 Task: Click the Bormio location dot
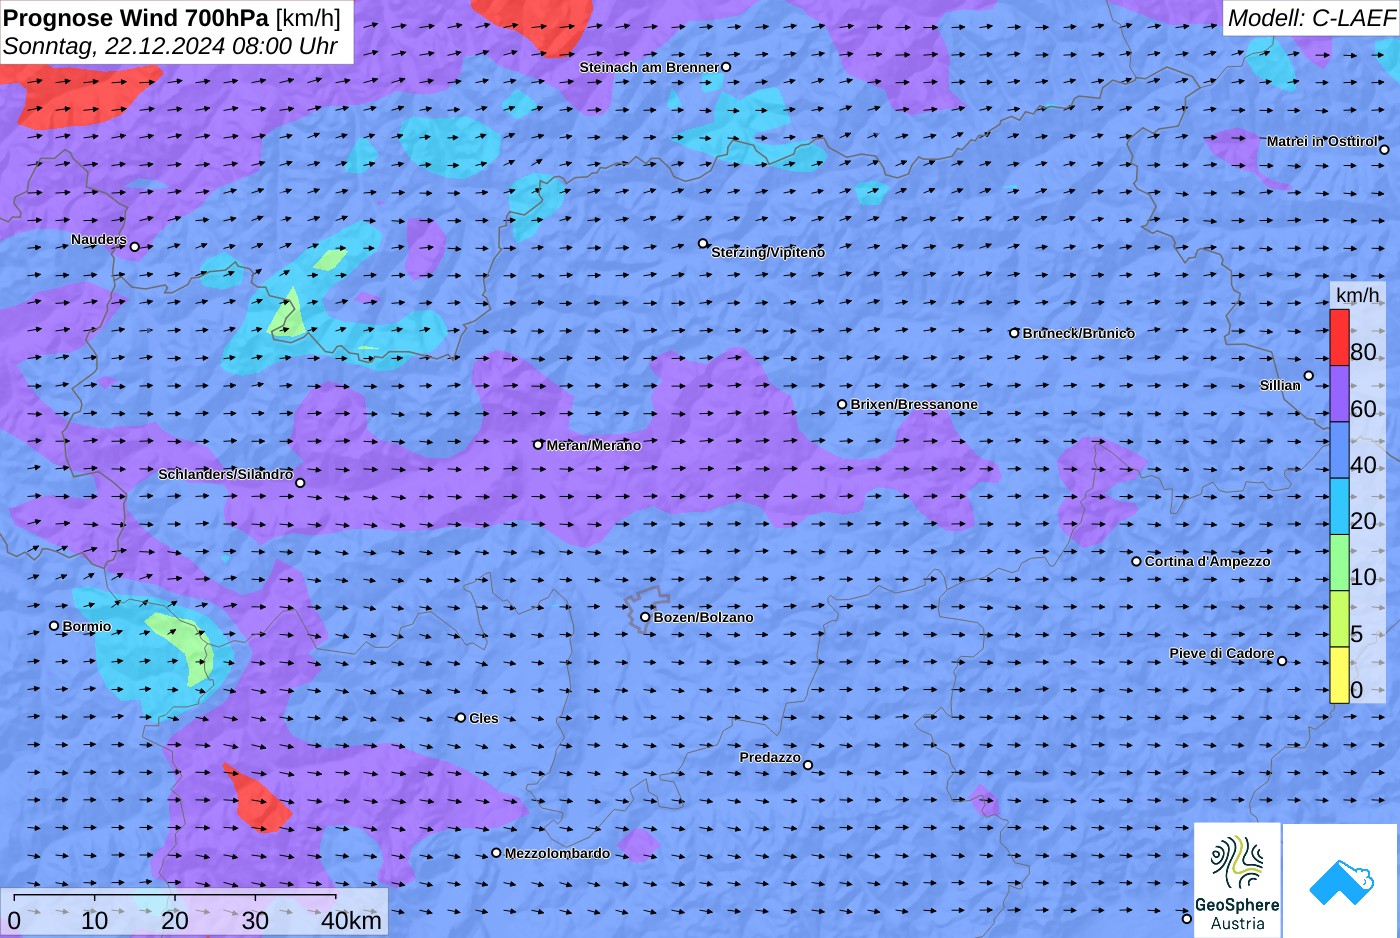point(54,626)
